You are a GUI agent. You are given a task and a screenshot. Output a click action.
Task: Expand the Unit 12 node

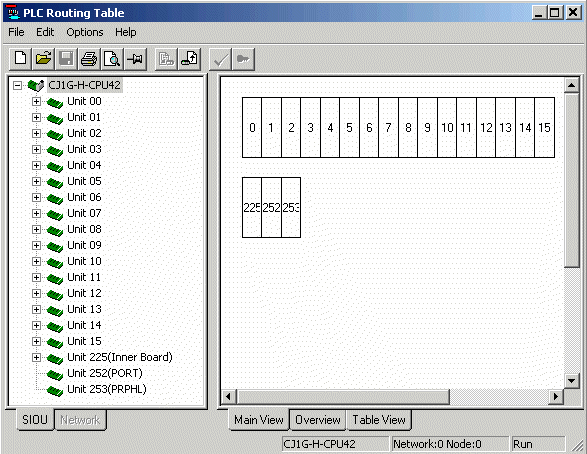pyautogui.click(x=36, y=293)
